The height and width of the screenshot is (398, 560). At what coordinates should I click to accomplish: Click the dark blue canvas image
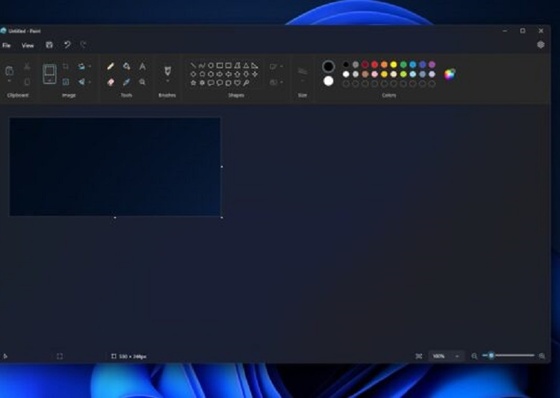tap(115, 166)
